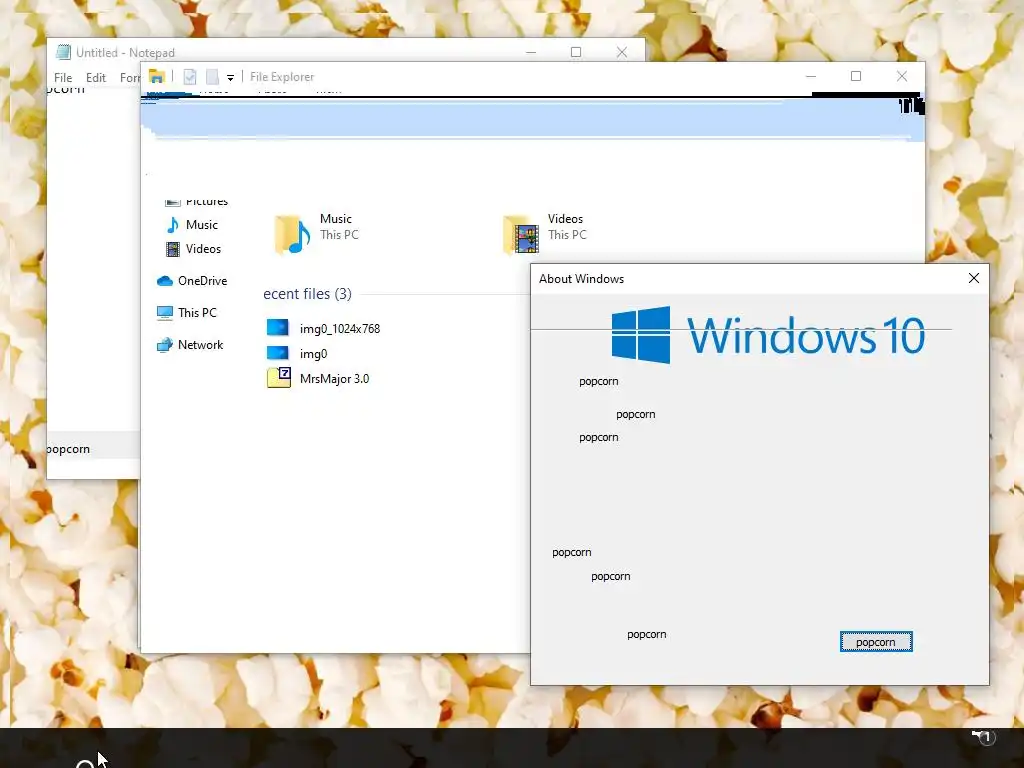
Task: Click popcorn text in Notepad status bar
Action: (68, 449)
